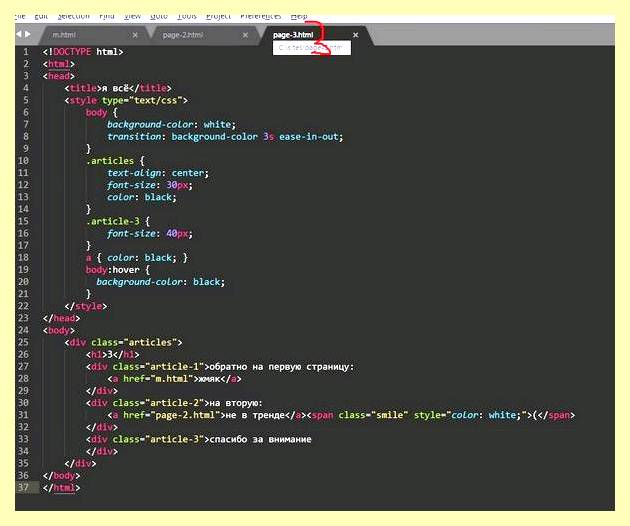Close the page-2.html tab
Screen dimensions: 630x526
coord(245,35)
